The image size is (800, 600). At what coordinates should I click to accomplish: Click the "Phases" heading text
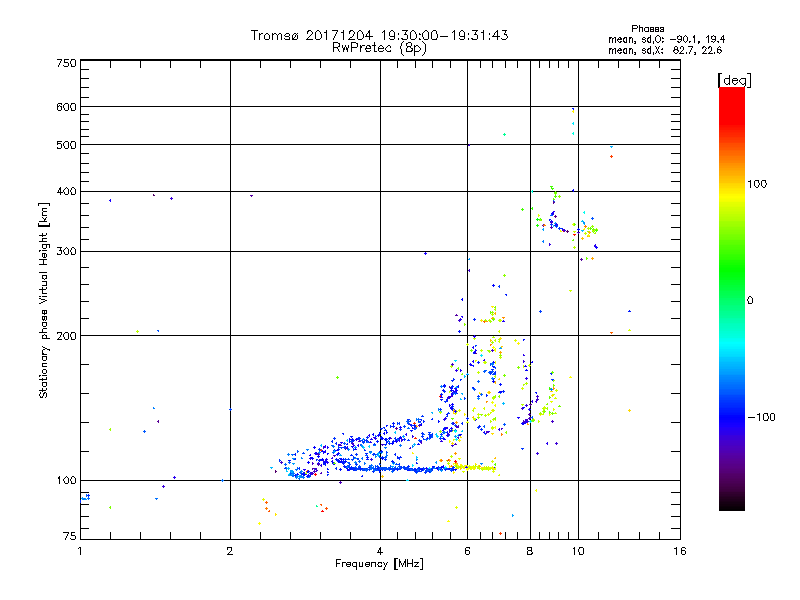pyautogui.click(x=647, y=29)
